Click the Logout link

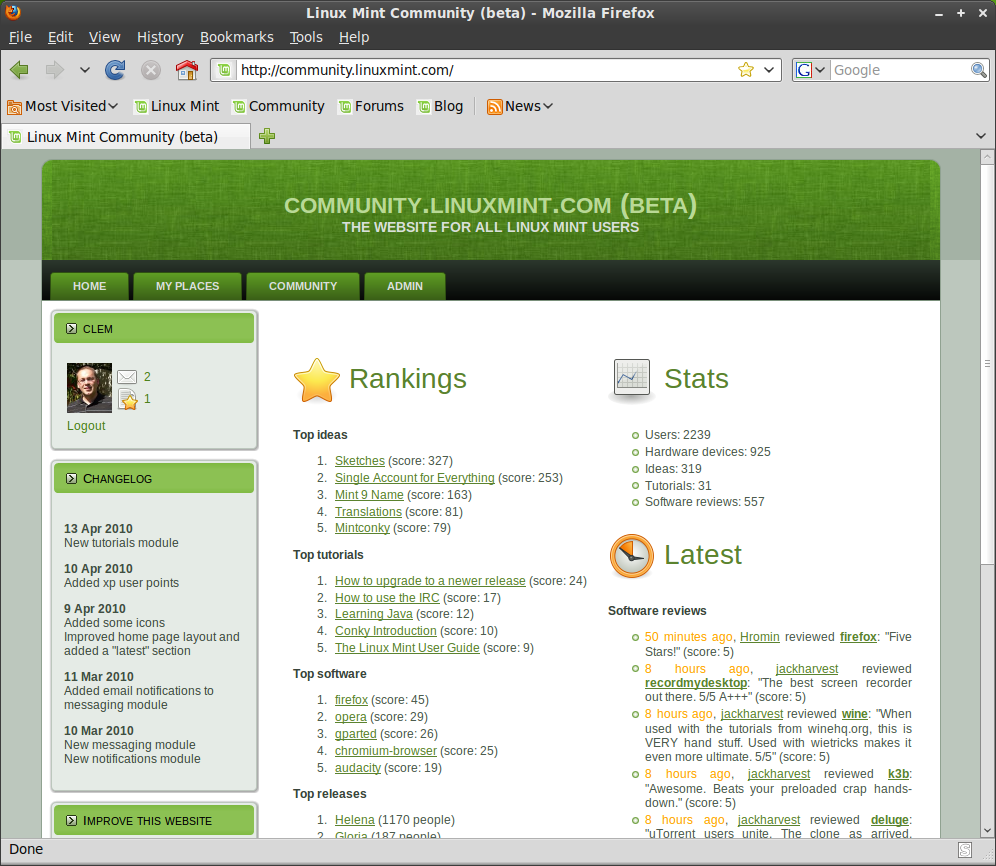tap(86, 426)
